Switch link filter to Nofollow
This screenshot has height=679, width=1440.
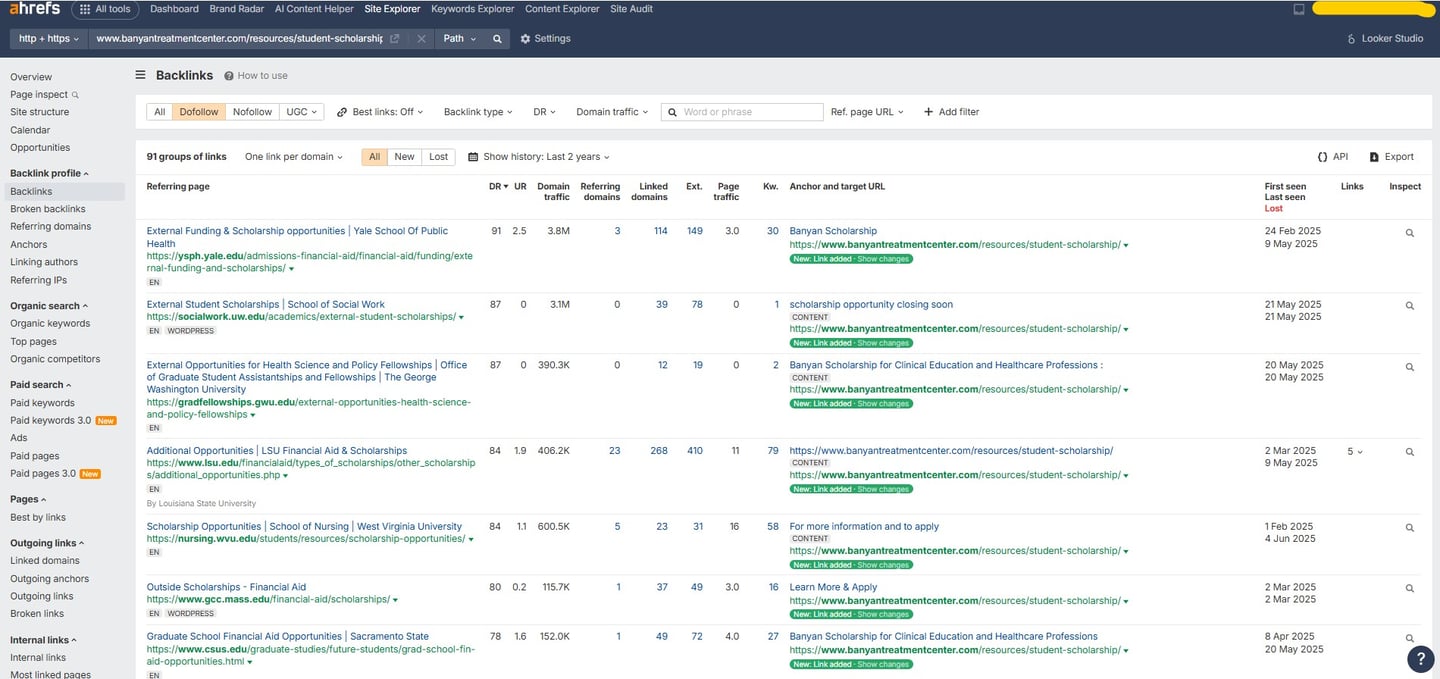tap(252, 112)
